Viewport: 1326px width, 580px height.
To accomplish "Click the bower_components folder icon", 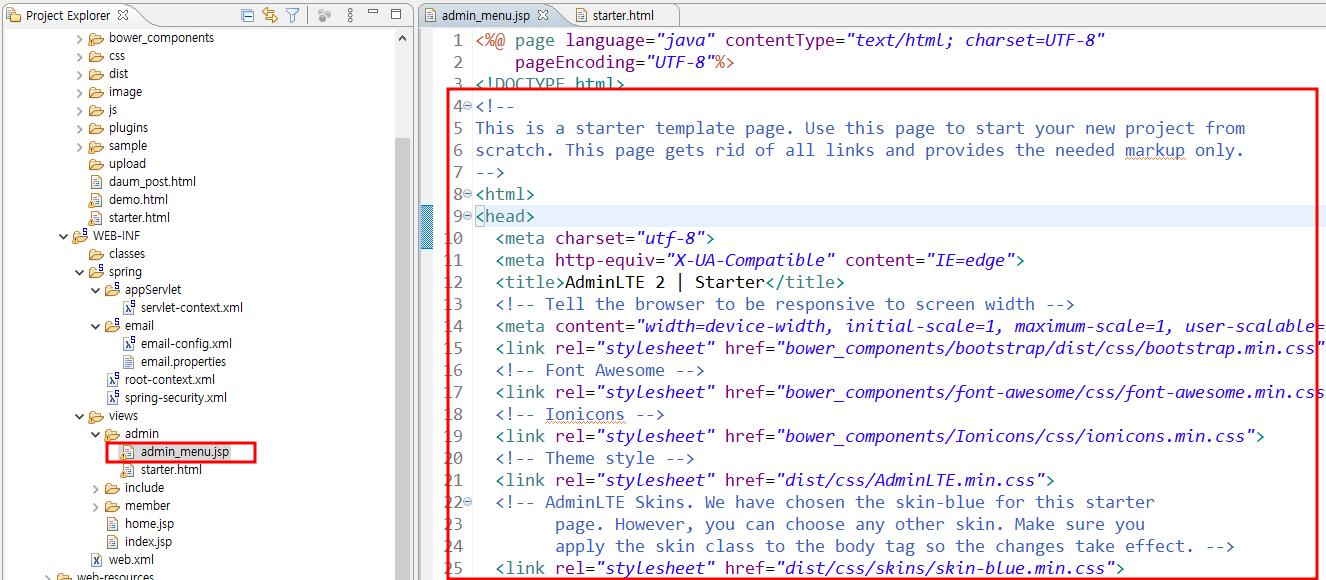I will 97,37.
